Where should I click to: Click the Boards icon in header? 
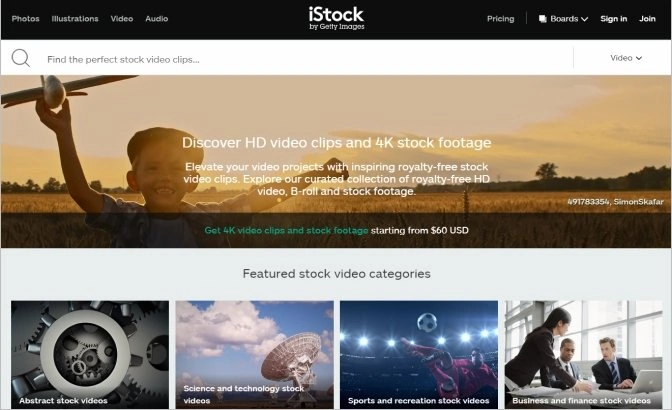[x=543, y=19]
